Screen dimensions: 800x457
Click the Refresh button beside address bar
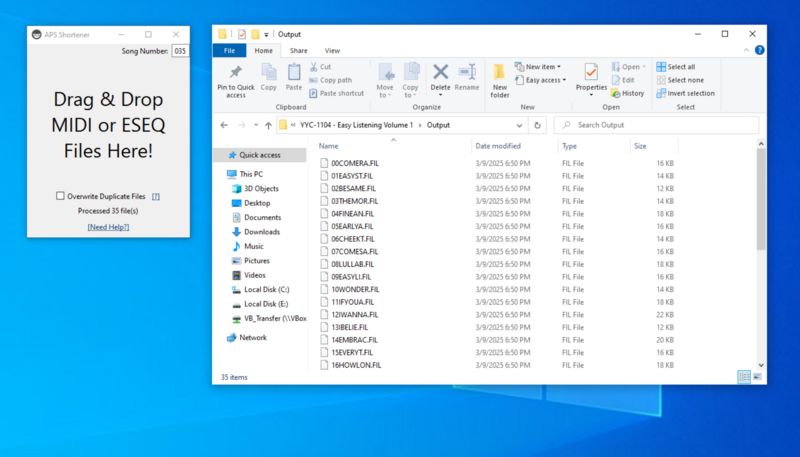click(537, 125)
